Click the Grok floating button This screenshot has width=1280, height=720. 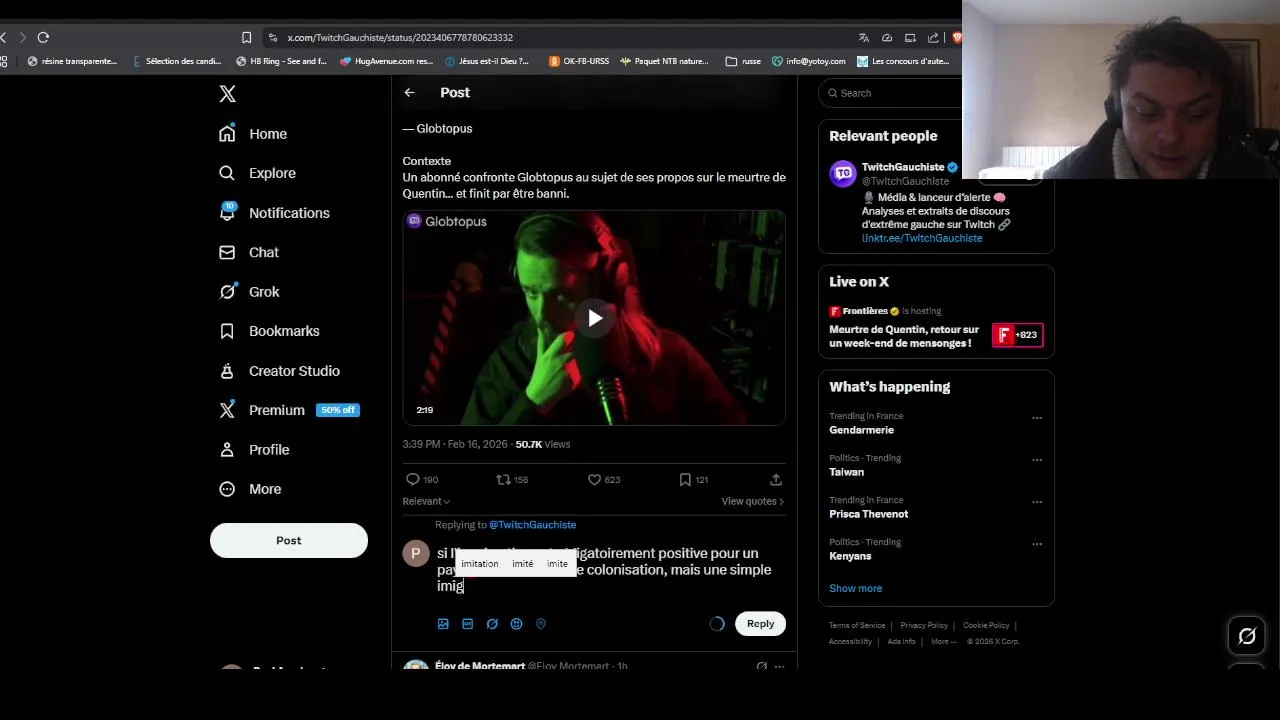coord(1247,636)
